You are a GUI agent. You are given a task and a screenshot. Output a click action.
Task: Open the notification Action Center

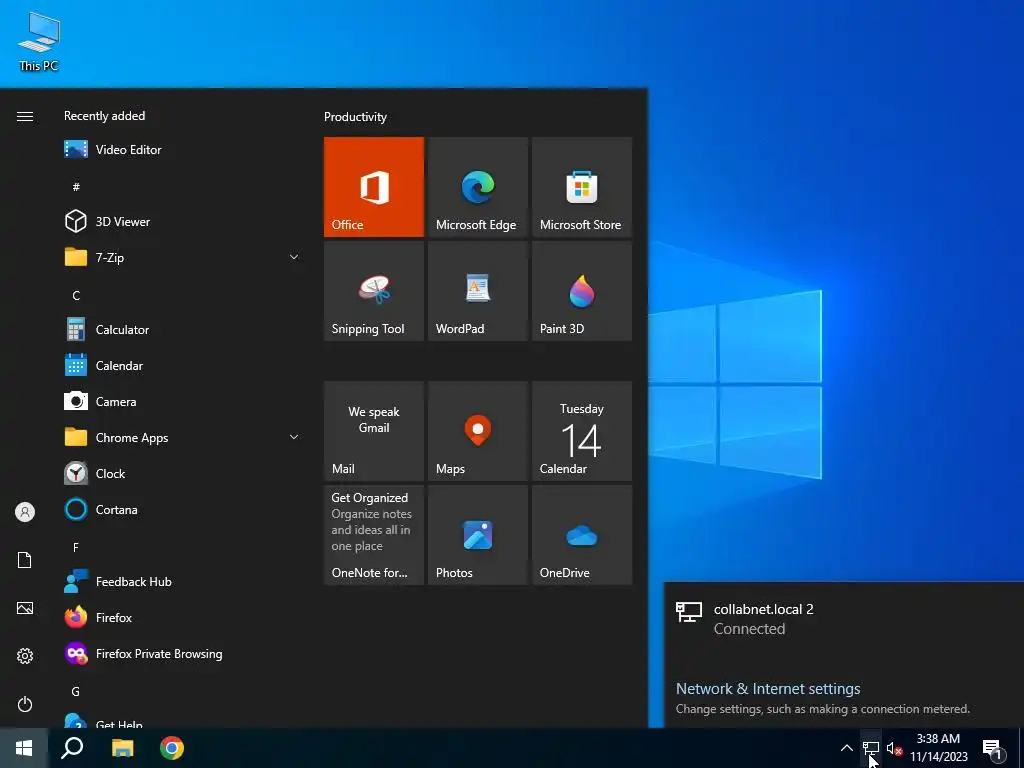(993, 749)
